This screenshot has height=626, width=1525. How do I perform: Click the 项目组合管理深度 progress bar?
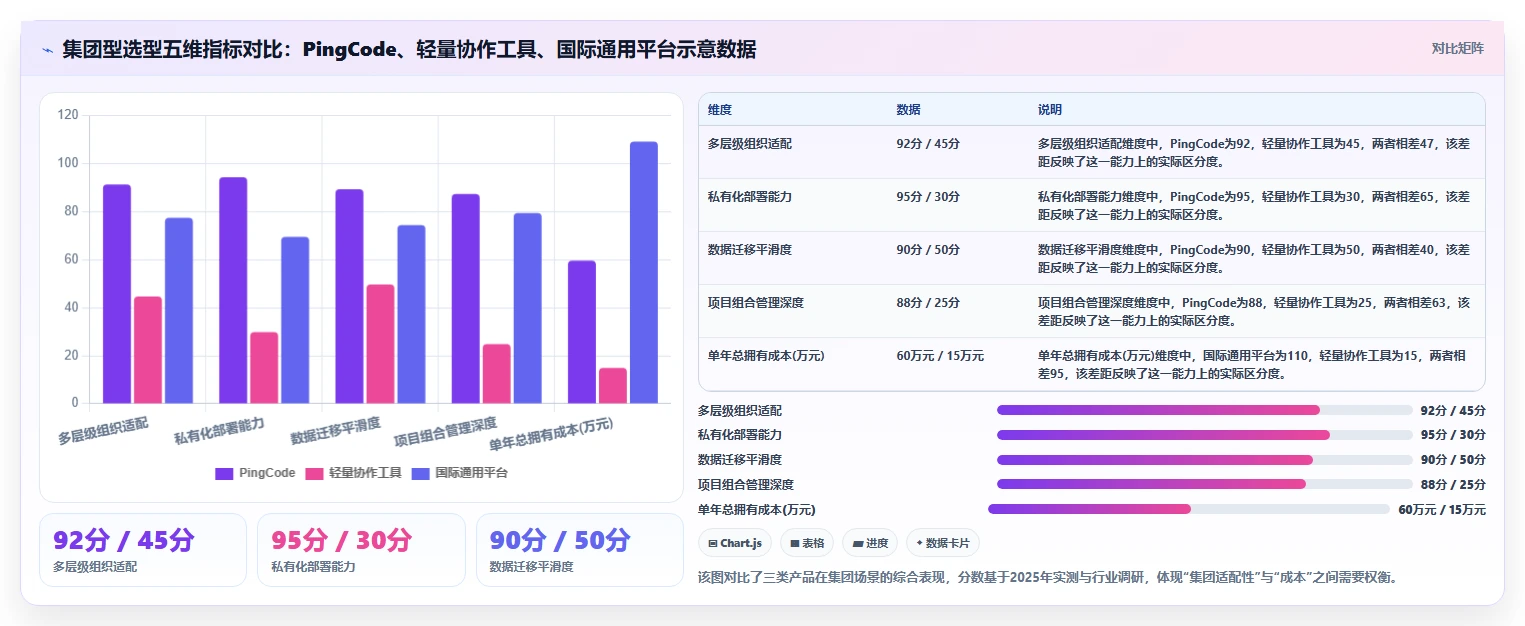(1204, 484)
